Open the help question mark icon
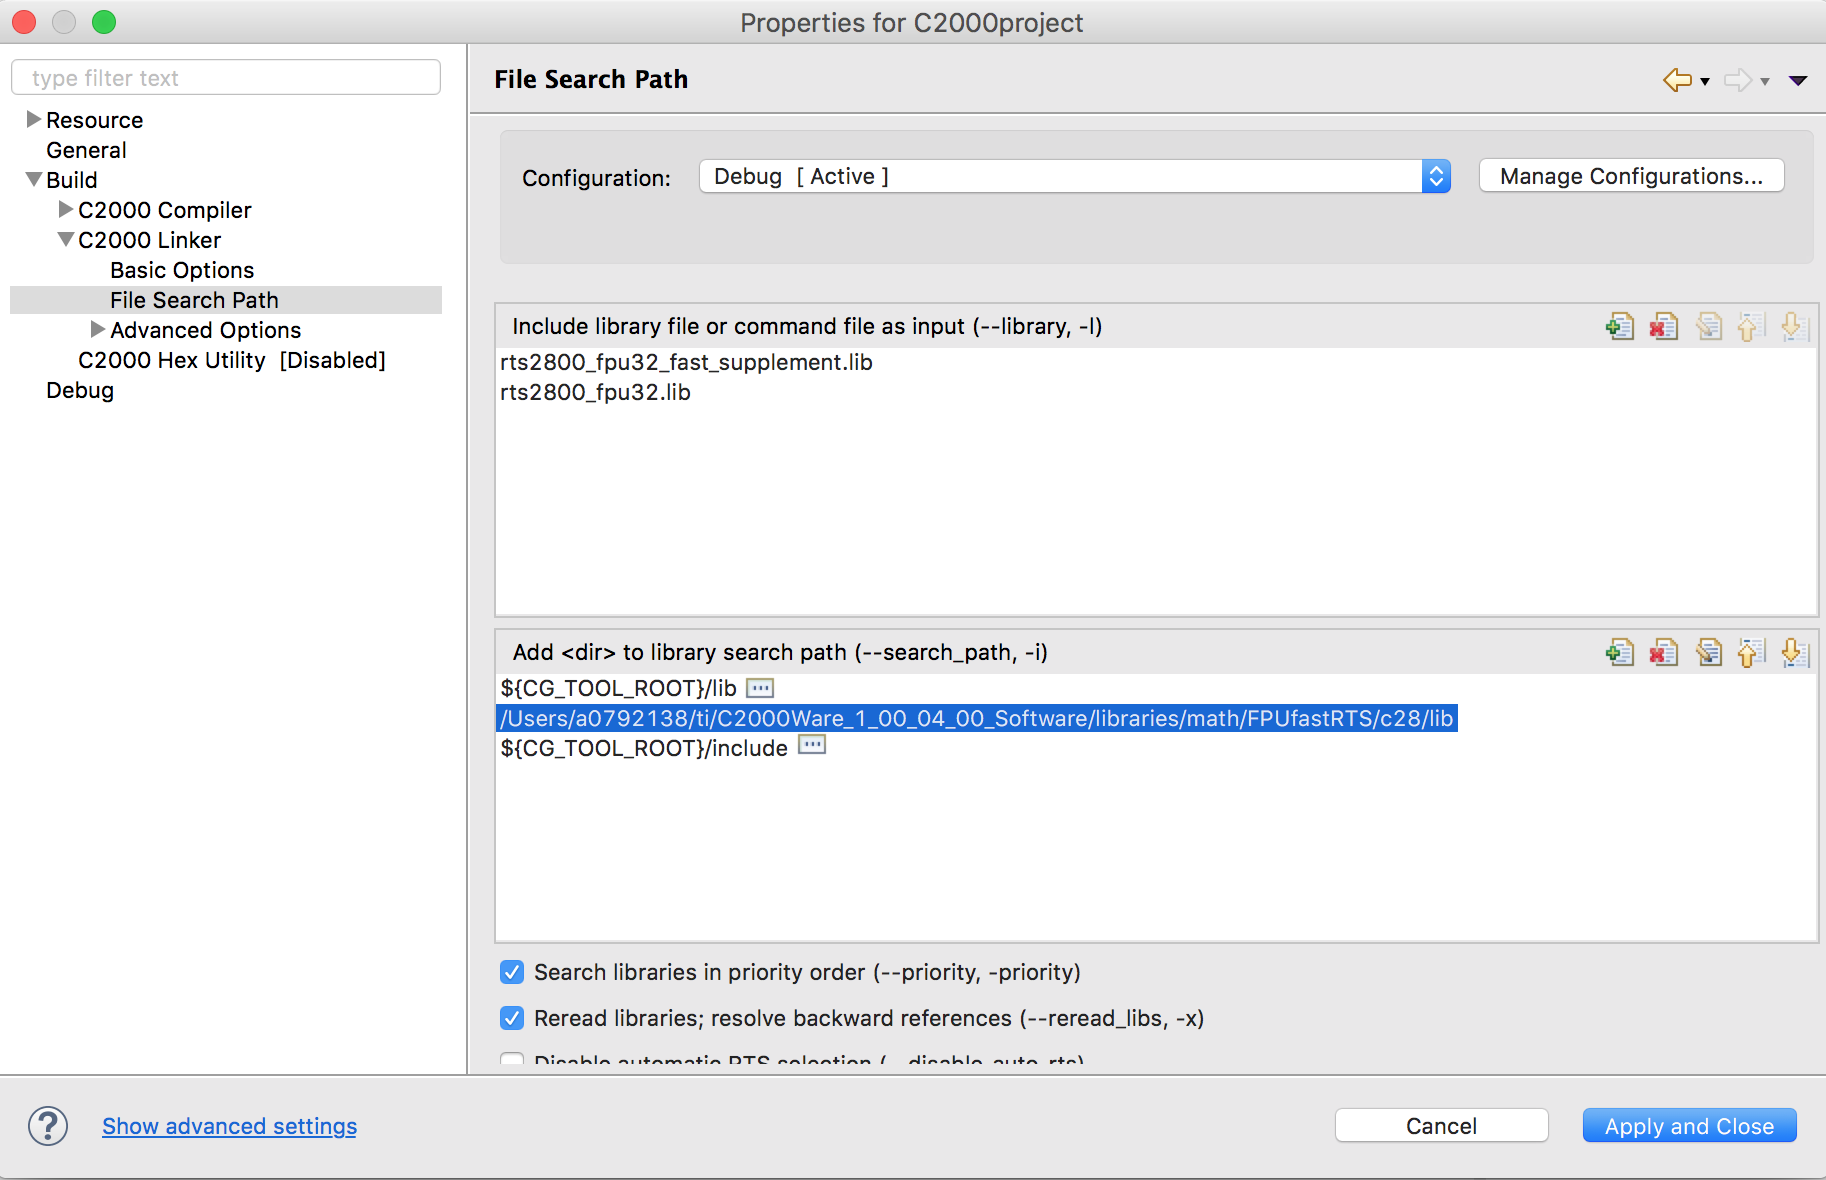This screenshot has height=1180, width=1826. tap(48, 1126)
